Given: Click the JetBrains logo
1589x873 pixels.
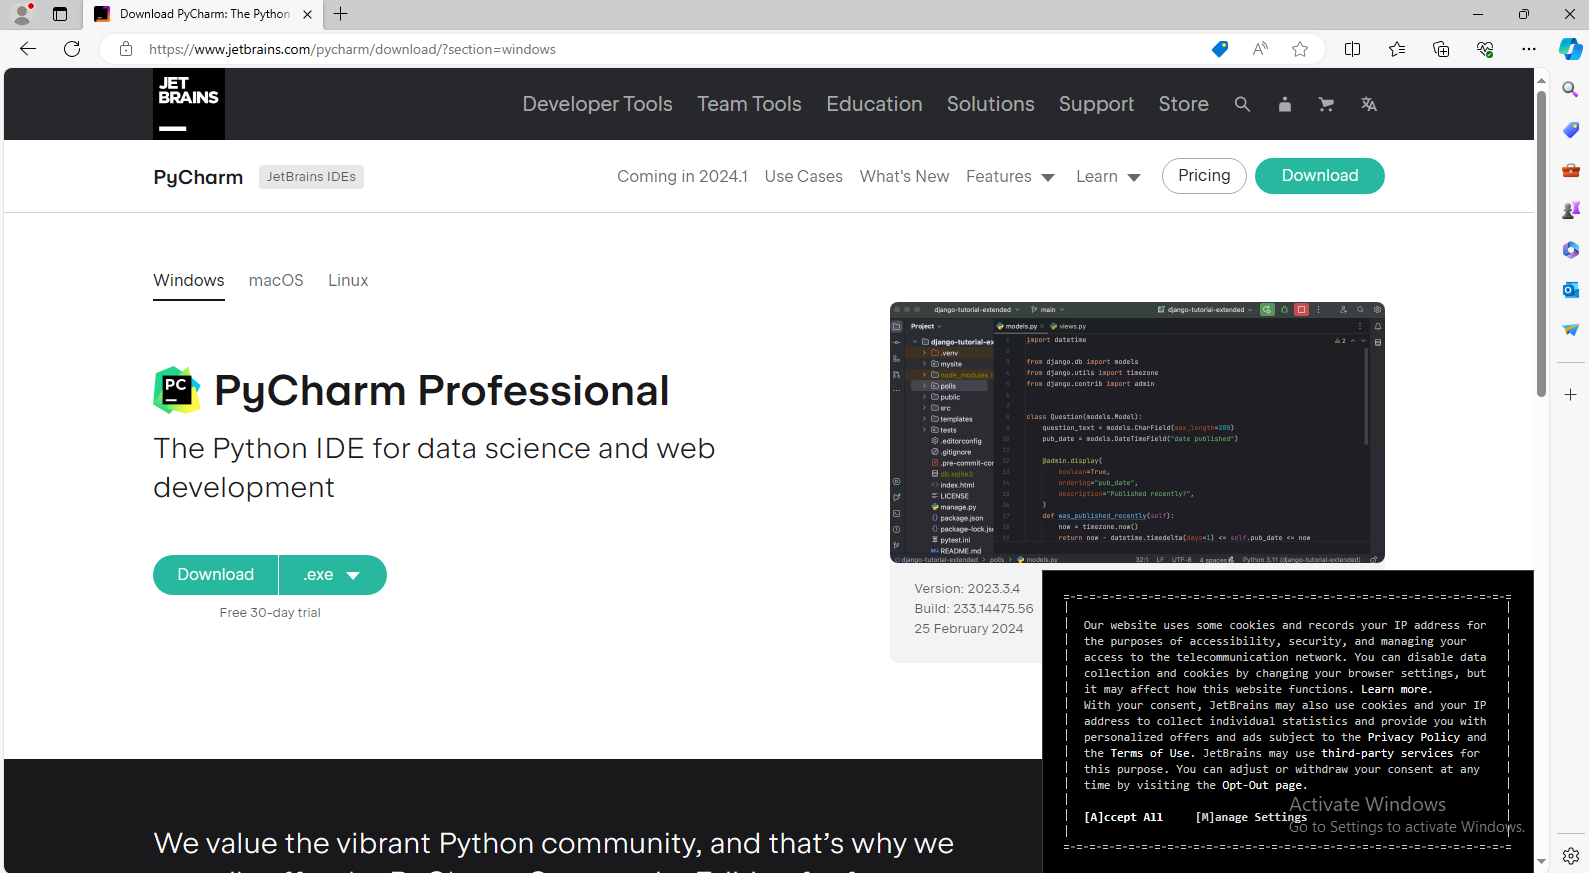Looking at the screenshot, I should pos(188,104).
